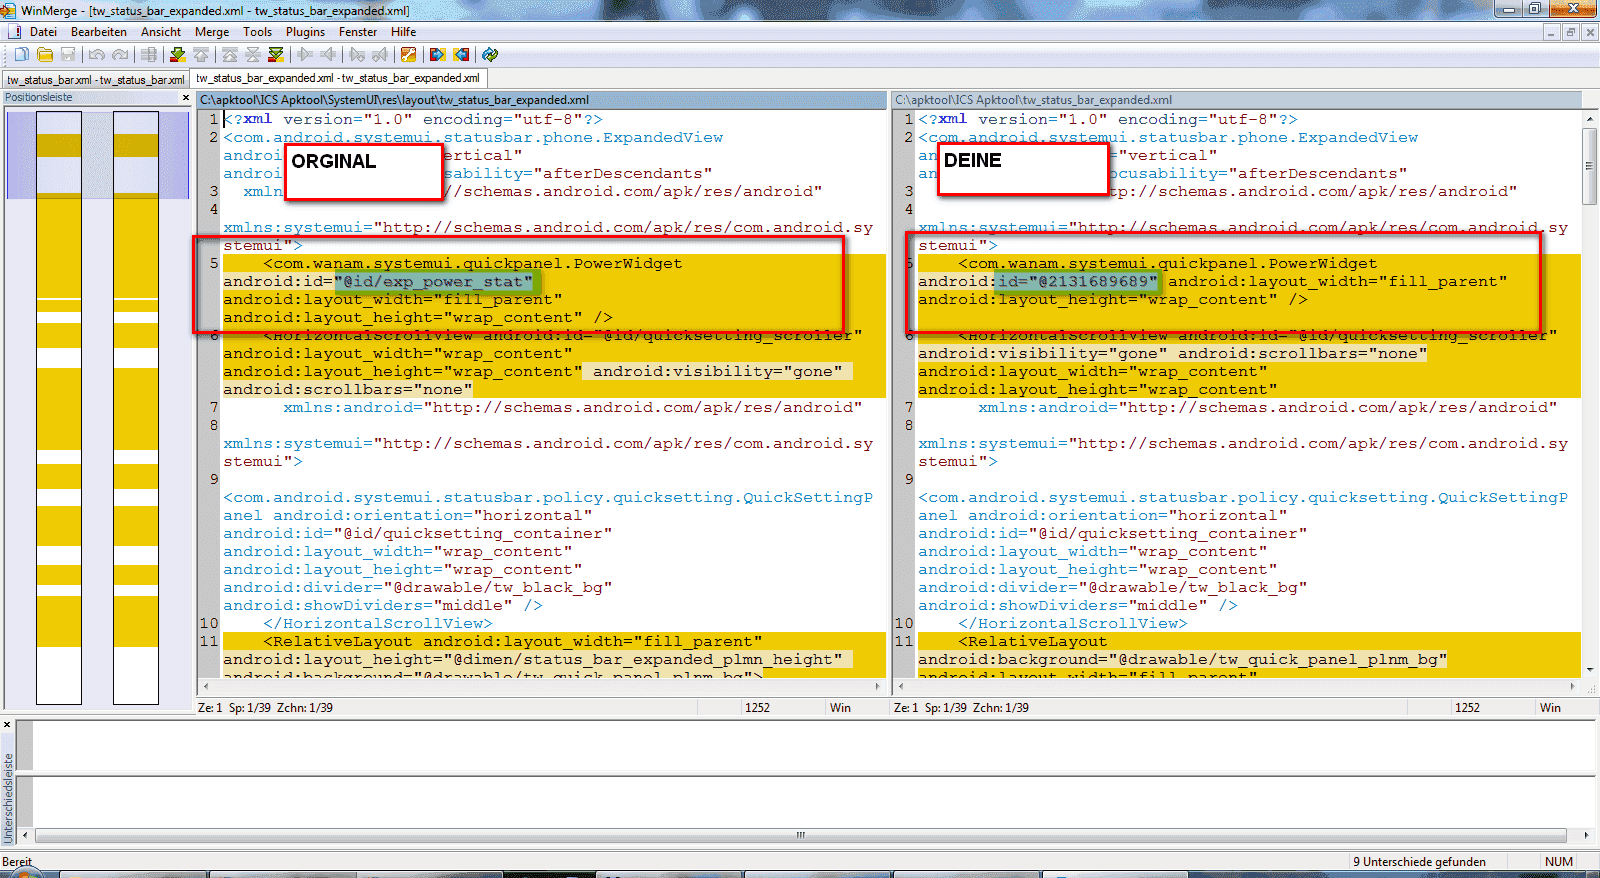Save the file using the floppy icon
The image size is (1600, 878).
(68, 54)
